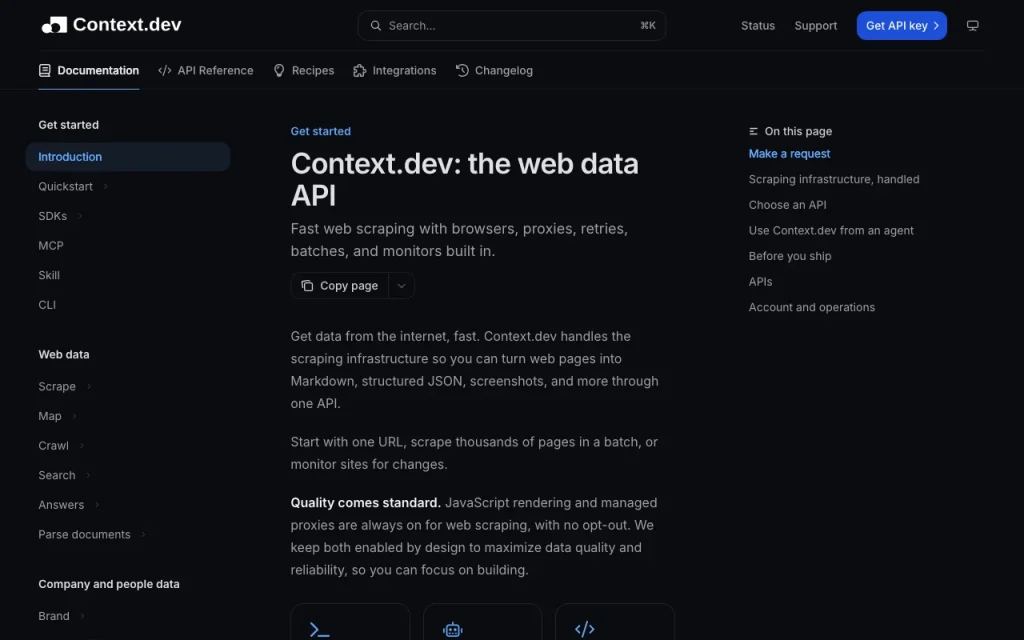Click the copy icon in Copy page

click(307, 285)
